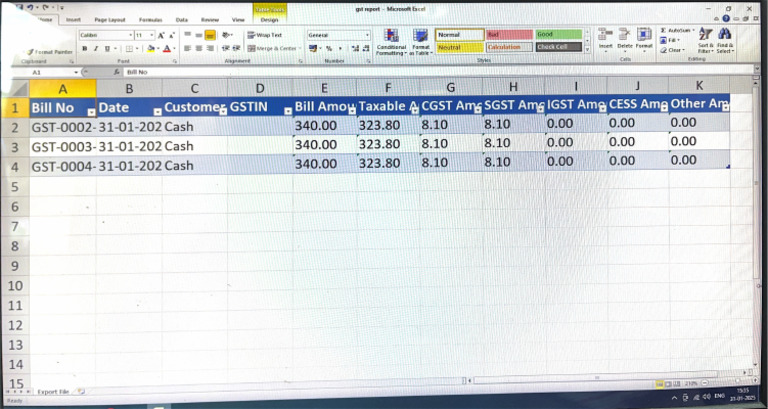The image size is (768, 409).
Task: Align text to the left
Action: [188, 48]
